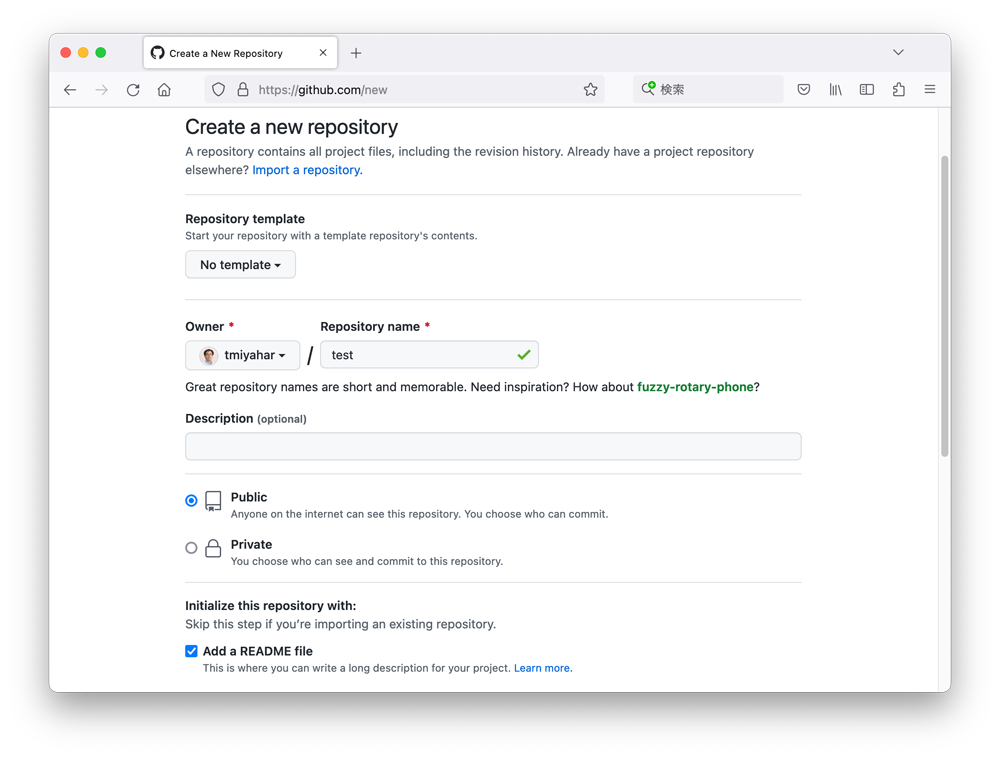Viewport: 1000px width, 757px height.
Task: Click the 'Repository template' label
Action: click(245, 219)
